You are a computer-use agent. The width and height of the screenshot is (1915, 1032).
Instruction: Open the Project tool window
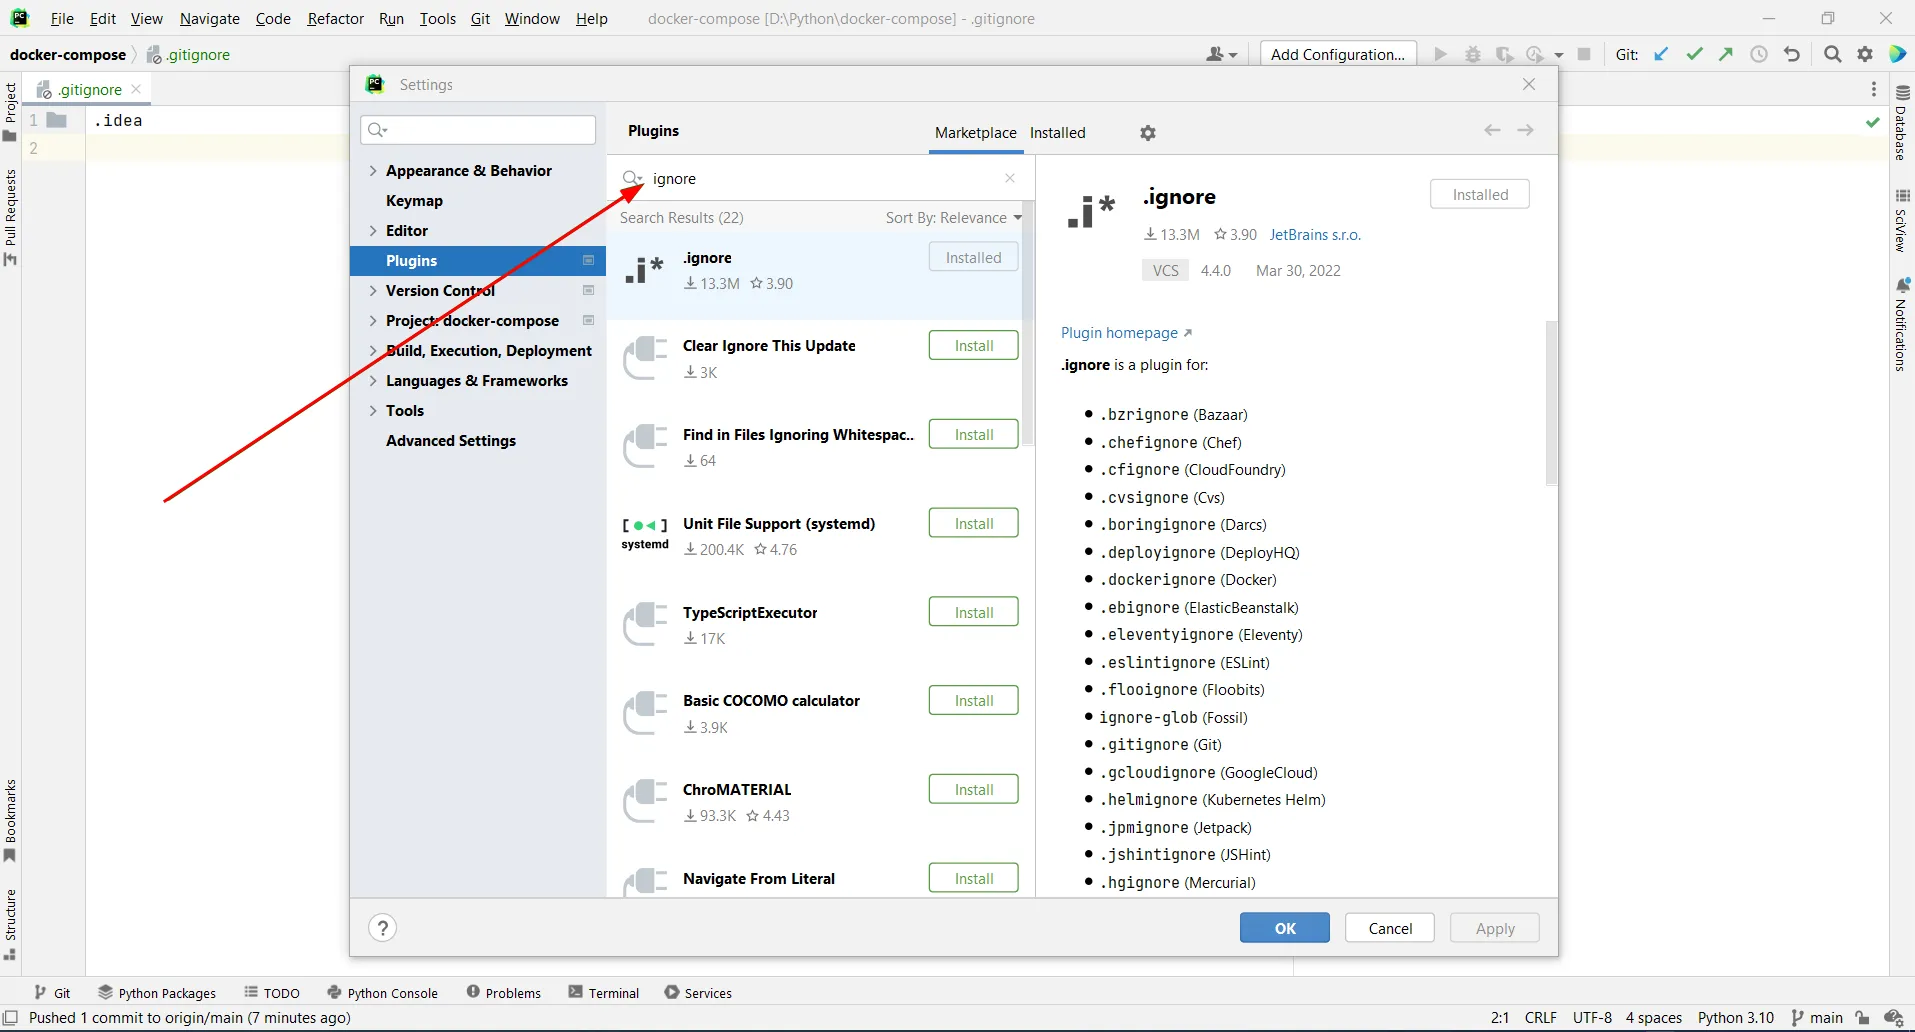click(x=10, y=111)
